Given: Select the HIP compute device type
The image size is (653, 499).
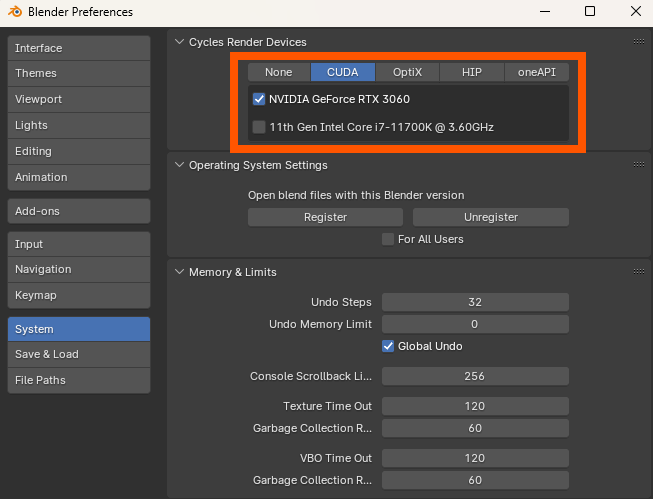Looking at the screenshot, I should tap(472, 72).
